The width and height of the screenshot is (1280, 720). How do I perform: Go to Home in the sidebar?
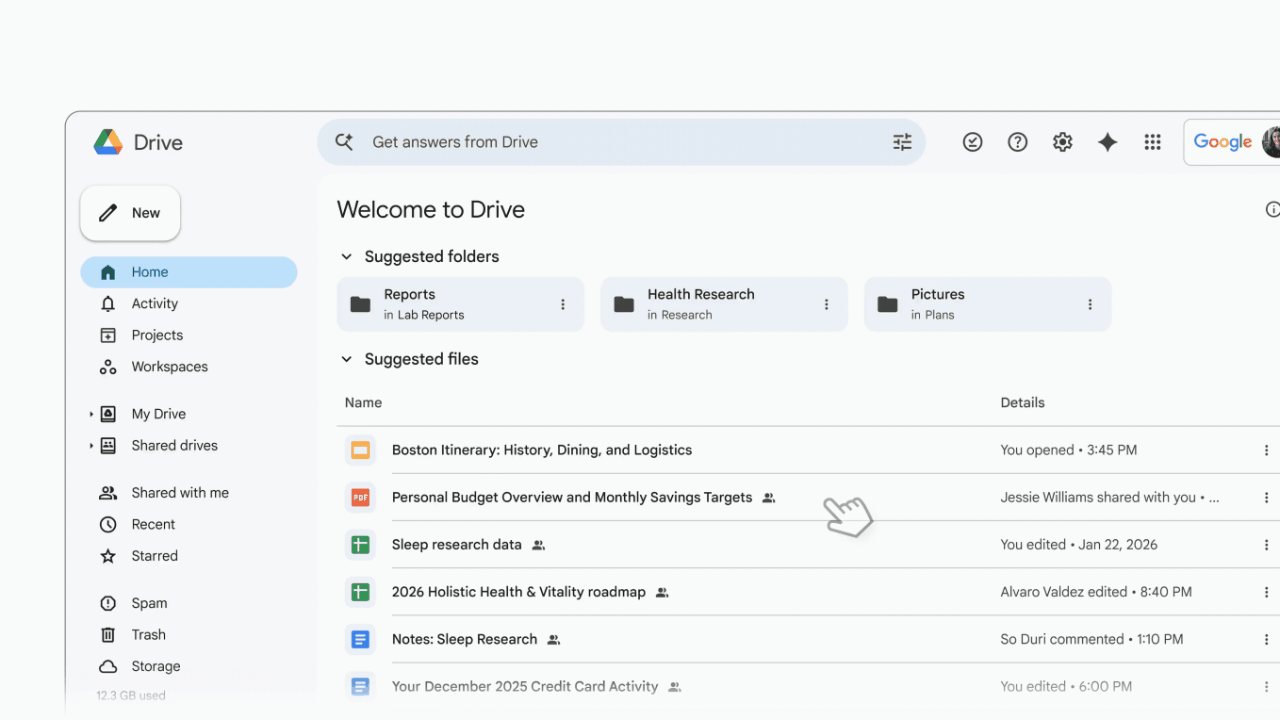coord(189,272)
